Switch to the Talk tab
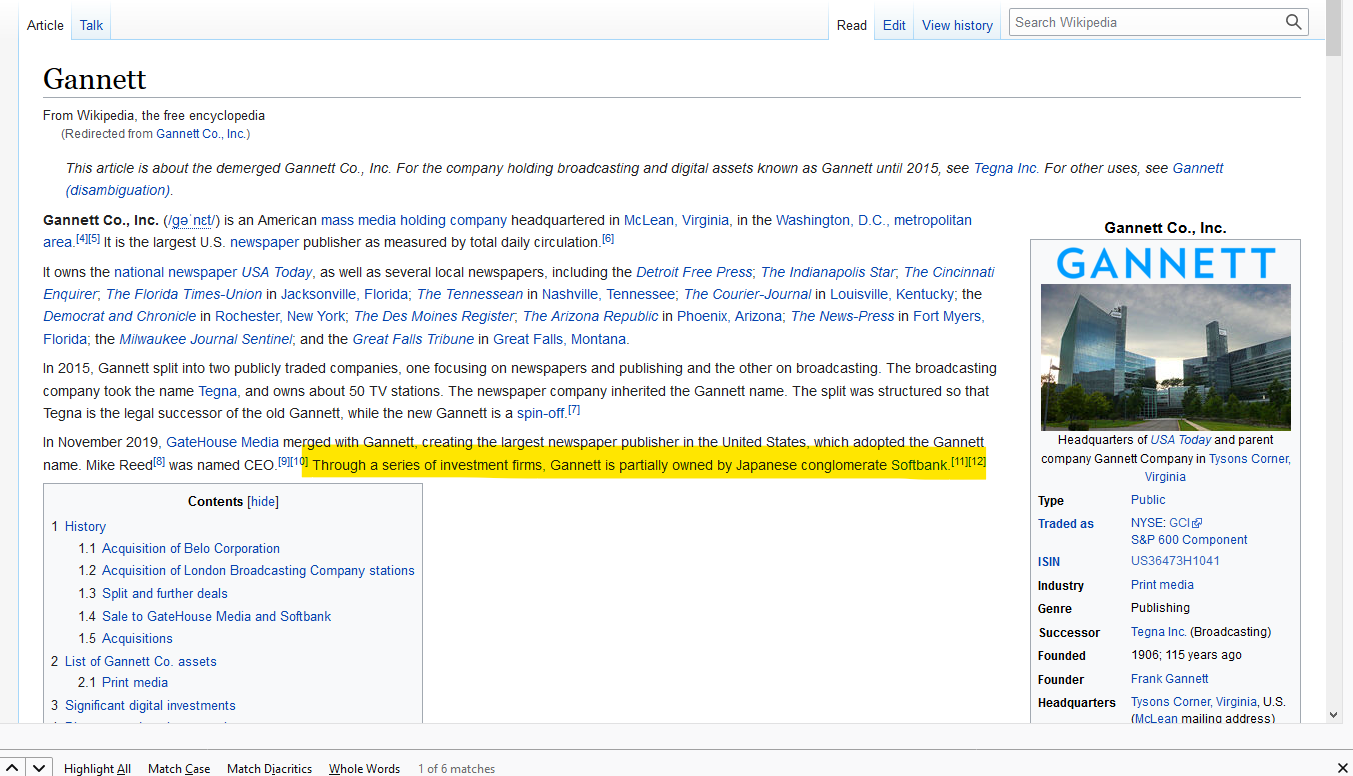The image size is (1353, 776). point(91,25)
